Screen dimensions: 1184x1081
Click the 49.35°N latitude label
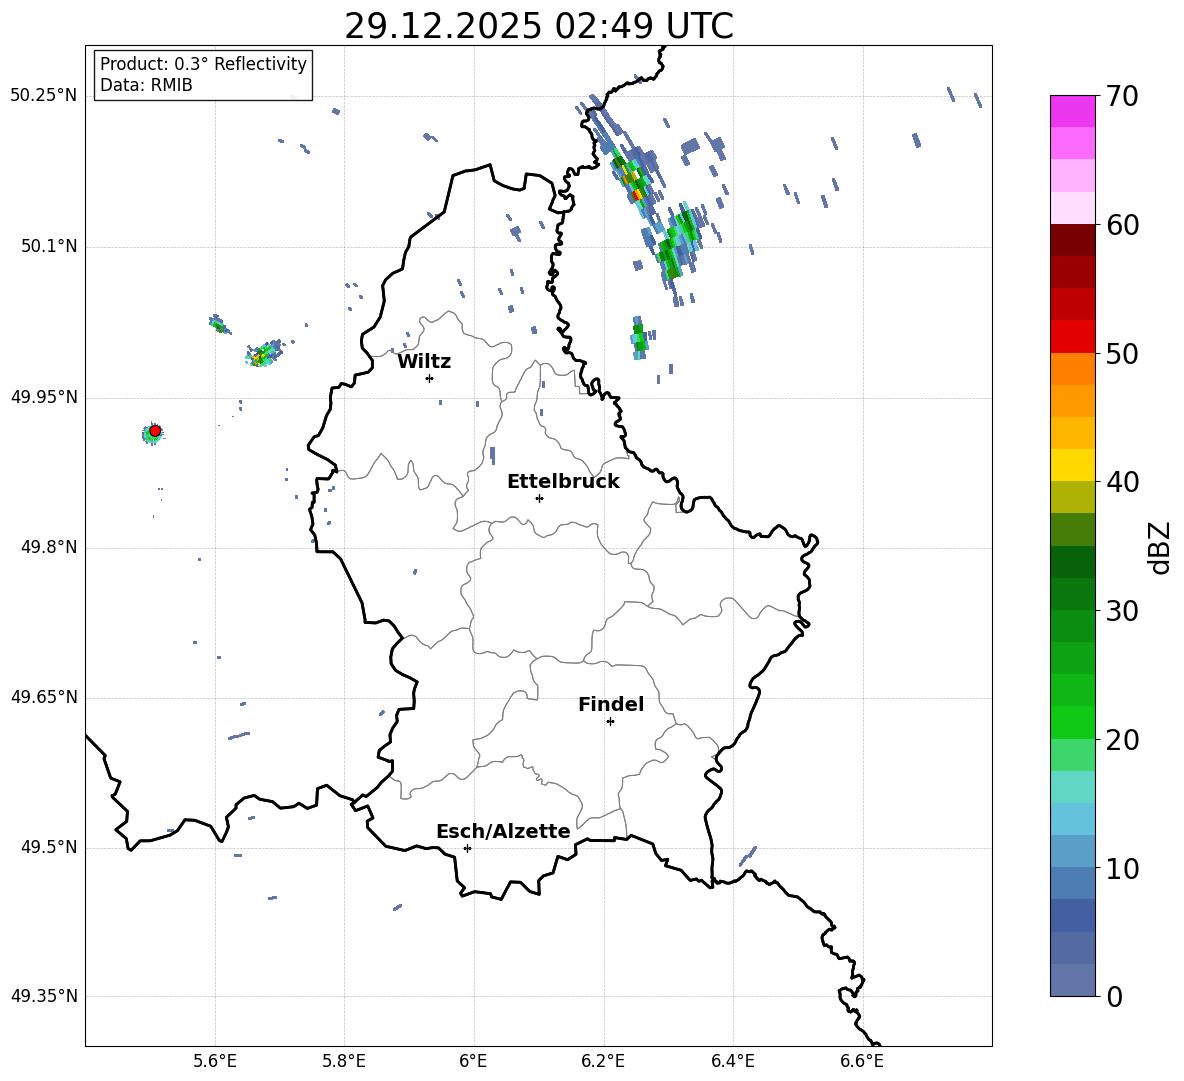[x=44, y=996]
